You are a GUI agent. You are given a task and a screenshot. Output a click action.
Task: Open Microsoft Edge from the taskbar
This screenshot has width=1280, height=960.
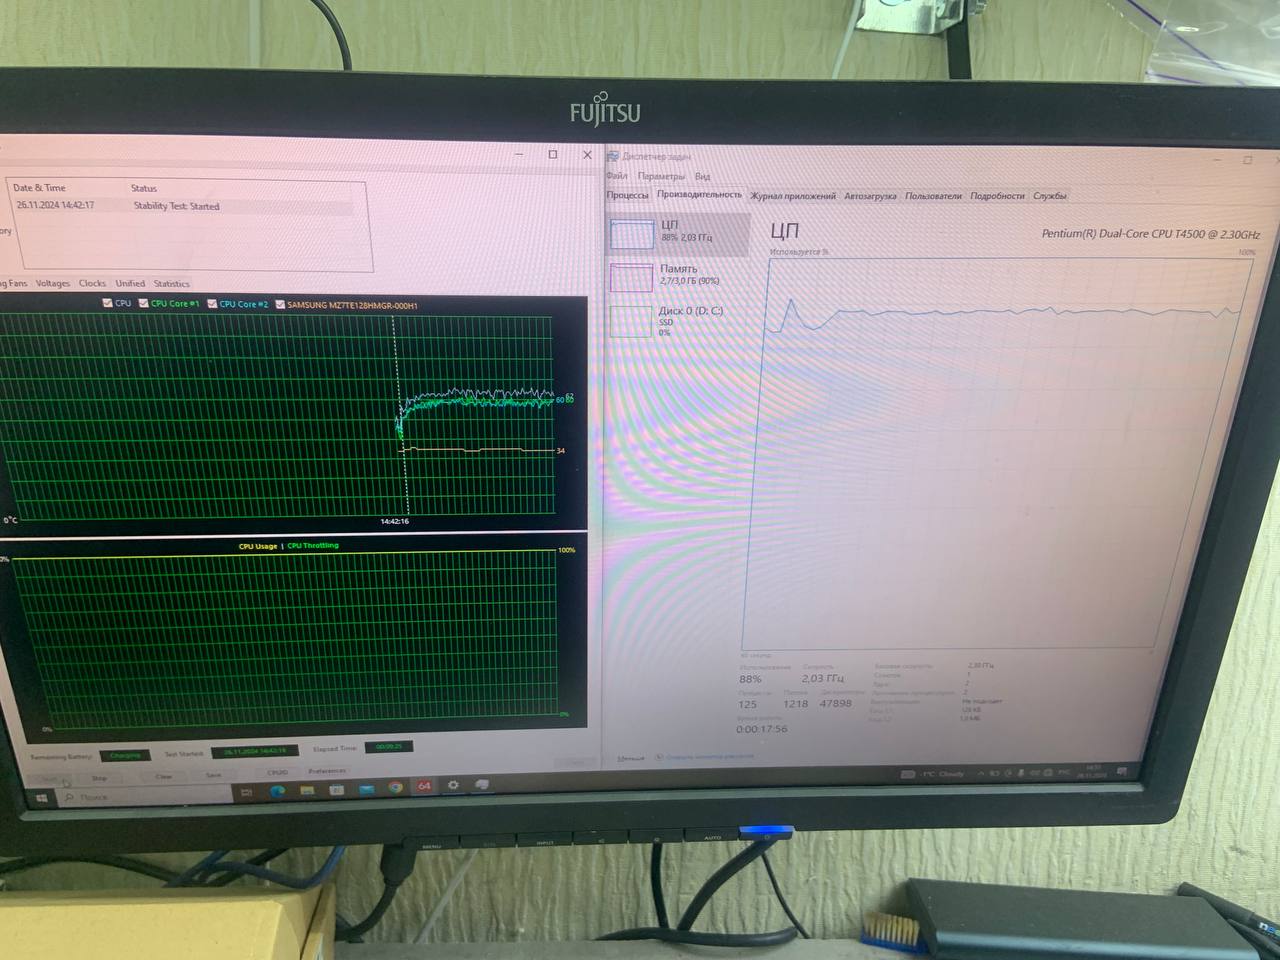coord(277,791)
